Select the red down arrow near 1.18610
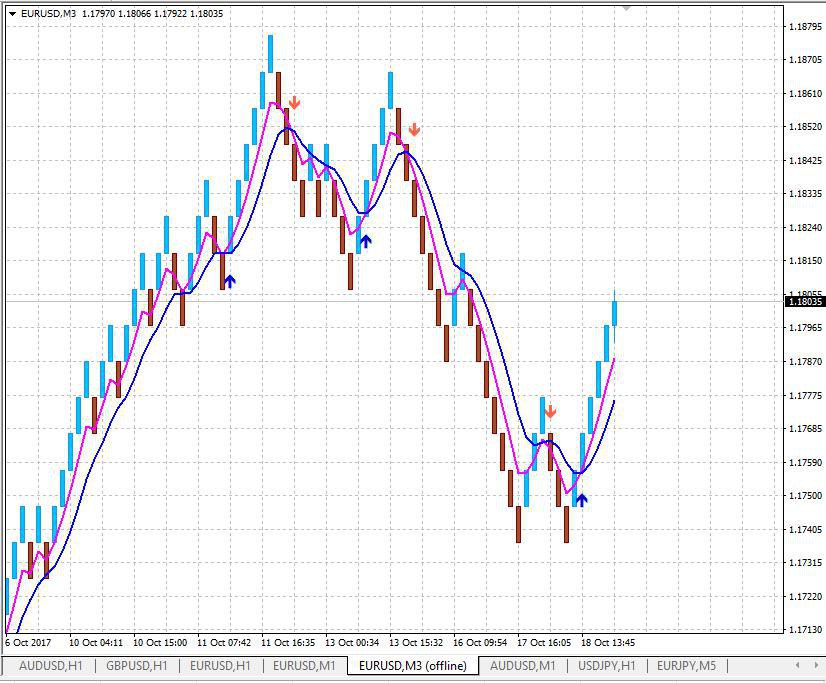 [294, 103]
